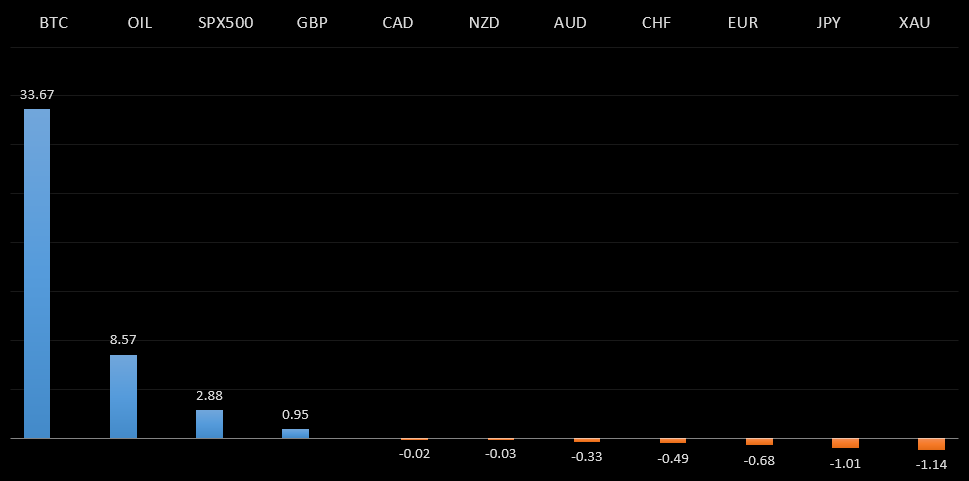Select the blue OIL bar
This screenshot has width=969, height=481.
click(x=123, y=396)
